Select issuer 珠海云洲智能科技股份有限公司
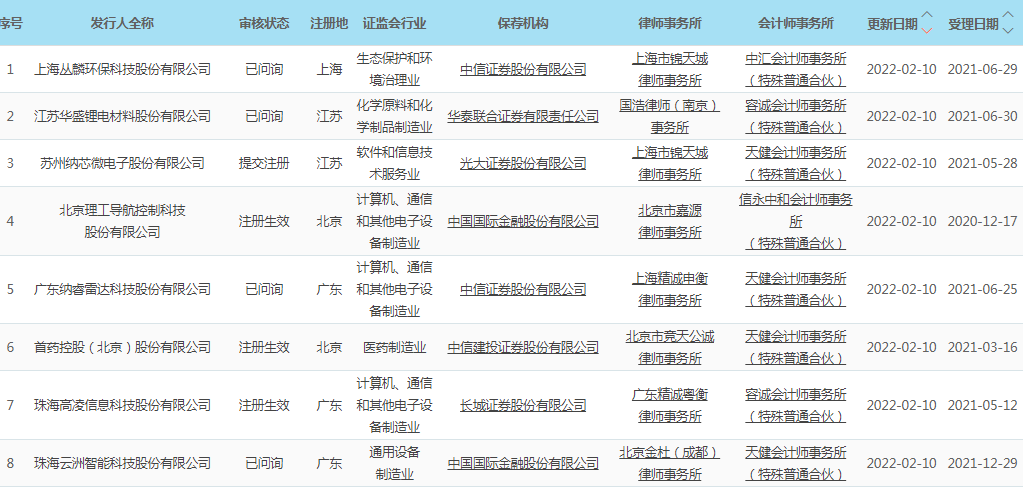 (x=123, y=463)
